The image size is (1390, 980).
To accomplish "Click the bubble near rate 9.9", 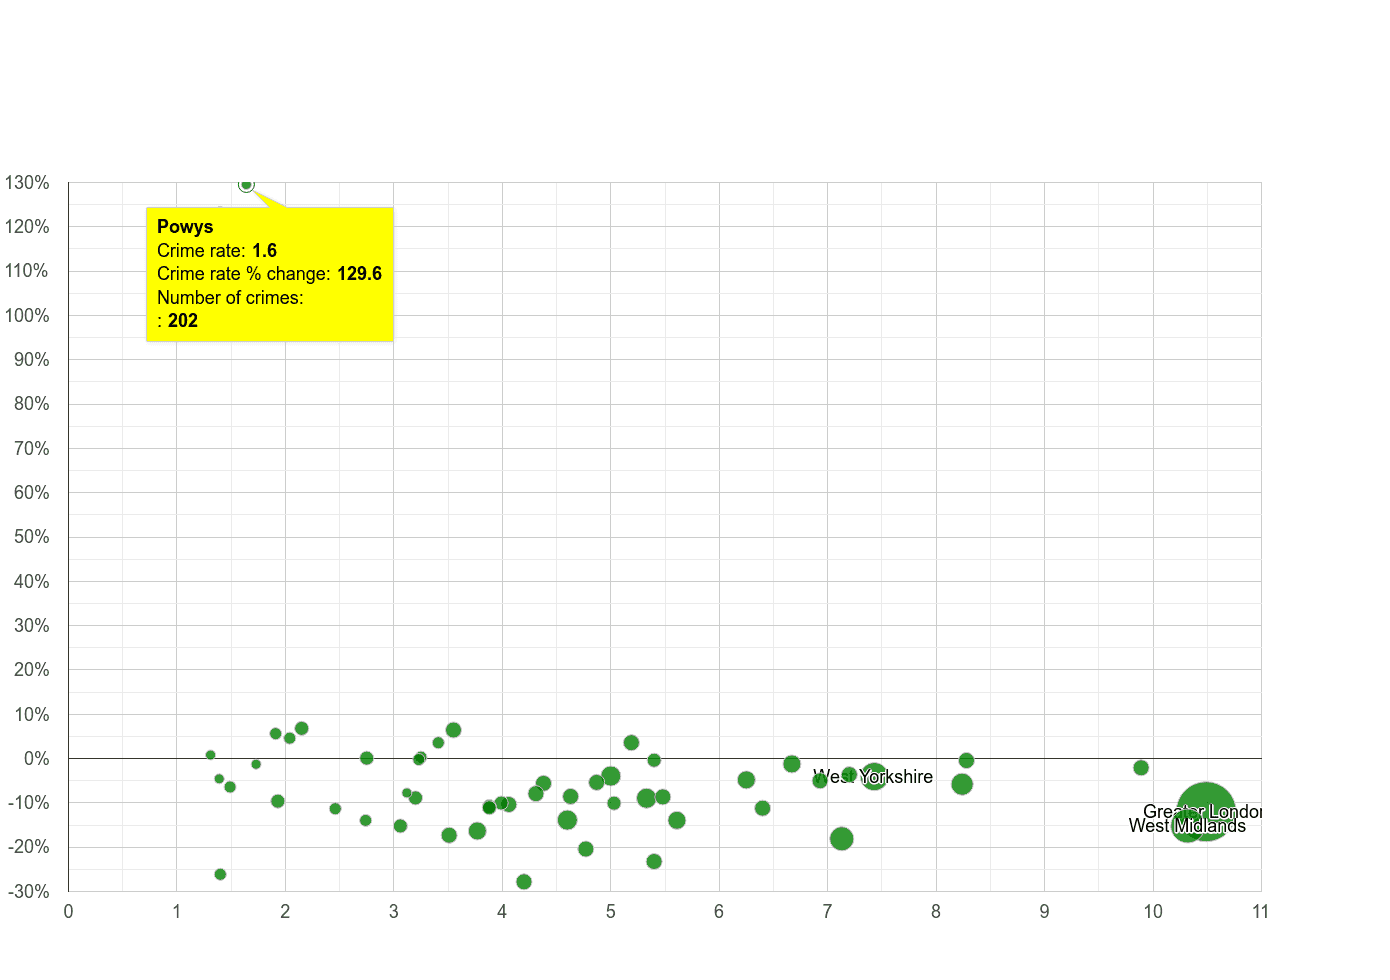I will pos(1141,768).
